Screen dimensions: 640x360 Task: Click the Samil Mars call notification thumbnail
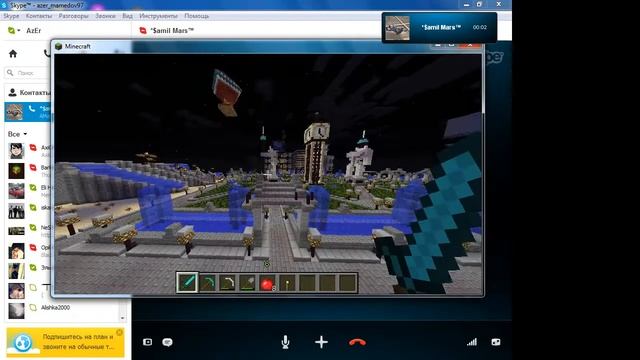[397, 28]
